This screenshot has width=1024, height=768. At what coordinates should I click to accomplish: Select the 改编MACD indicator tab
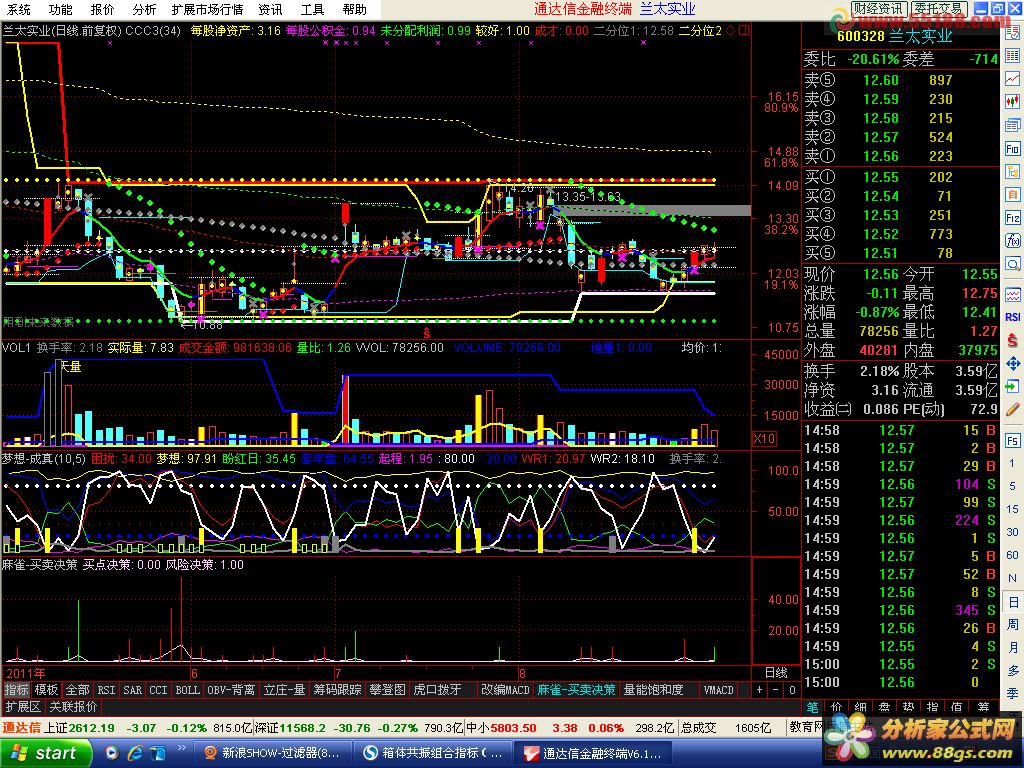click(505, 690)
